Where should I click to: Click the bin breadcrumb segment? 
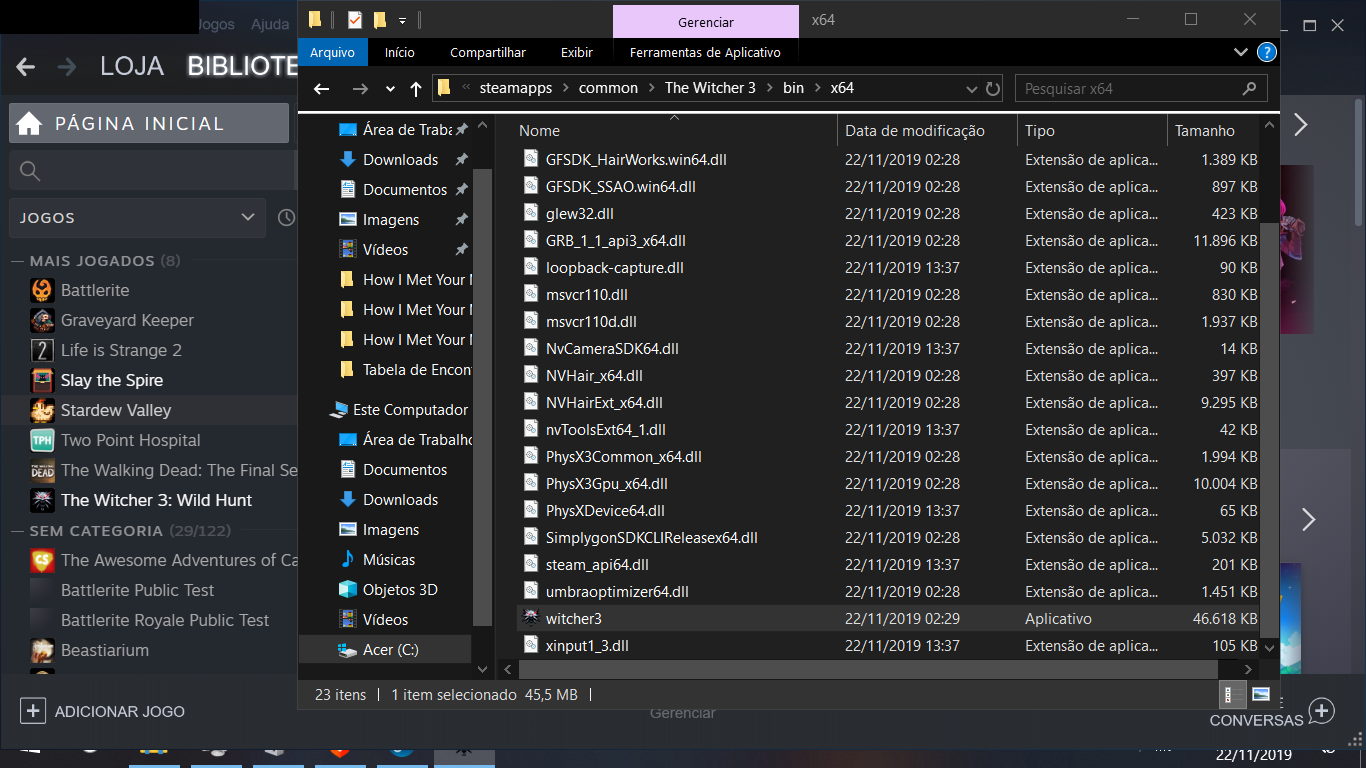point(793,88)
